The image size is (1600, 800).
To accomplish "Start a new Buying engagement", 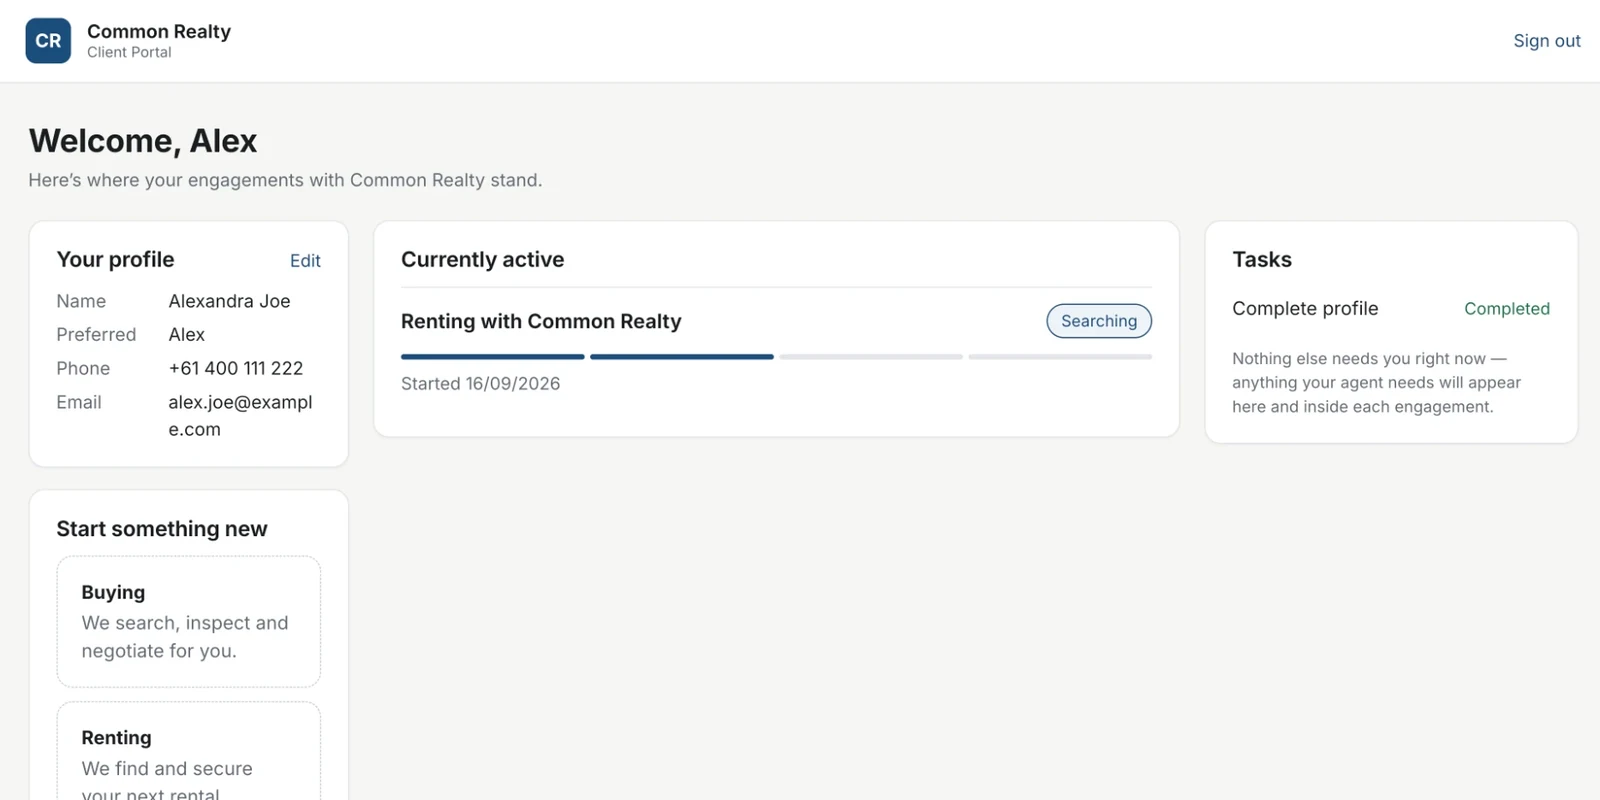I will (x=189, y=621).
